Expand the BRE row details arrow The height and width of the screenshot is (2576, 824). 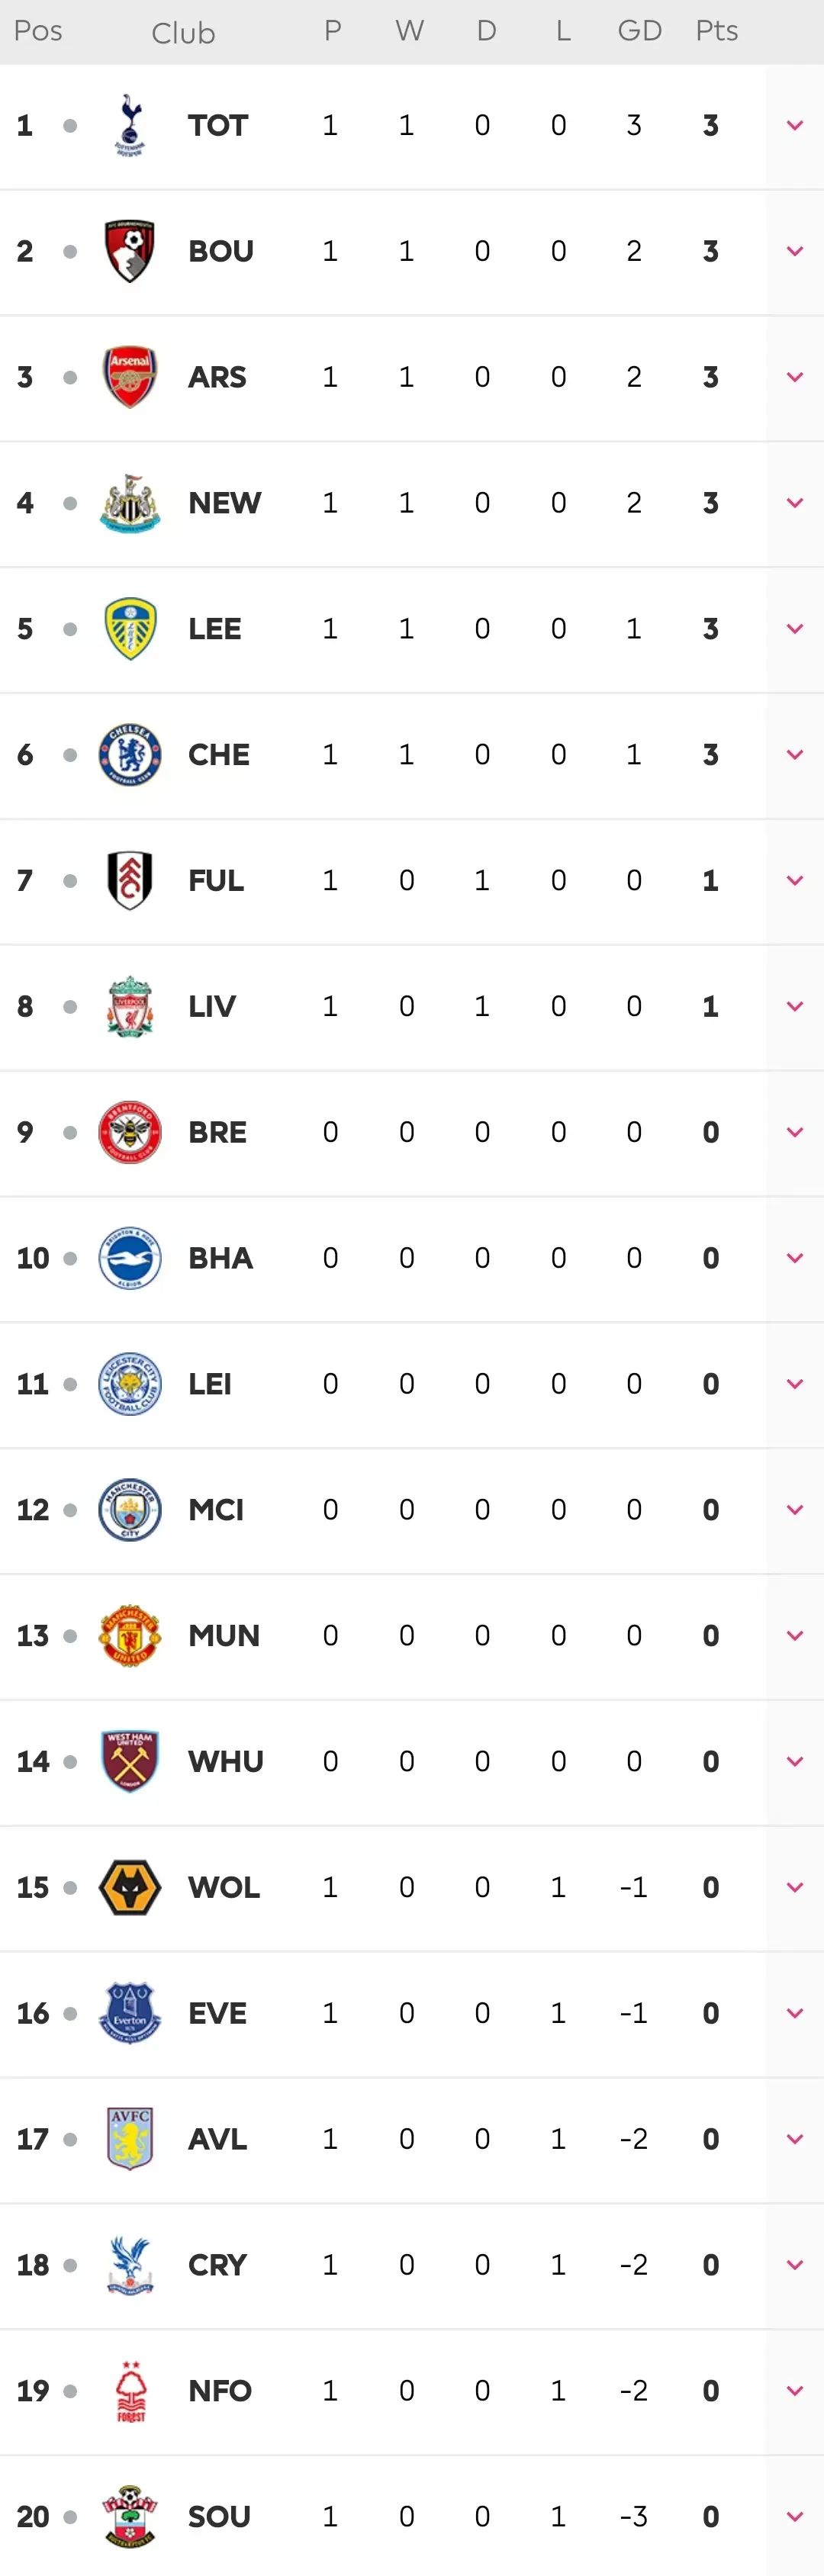tap(795, 1132)
